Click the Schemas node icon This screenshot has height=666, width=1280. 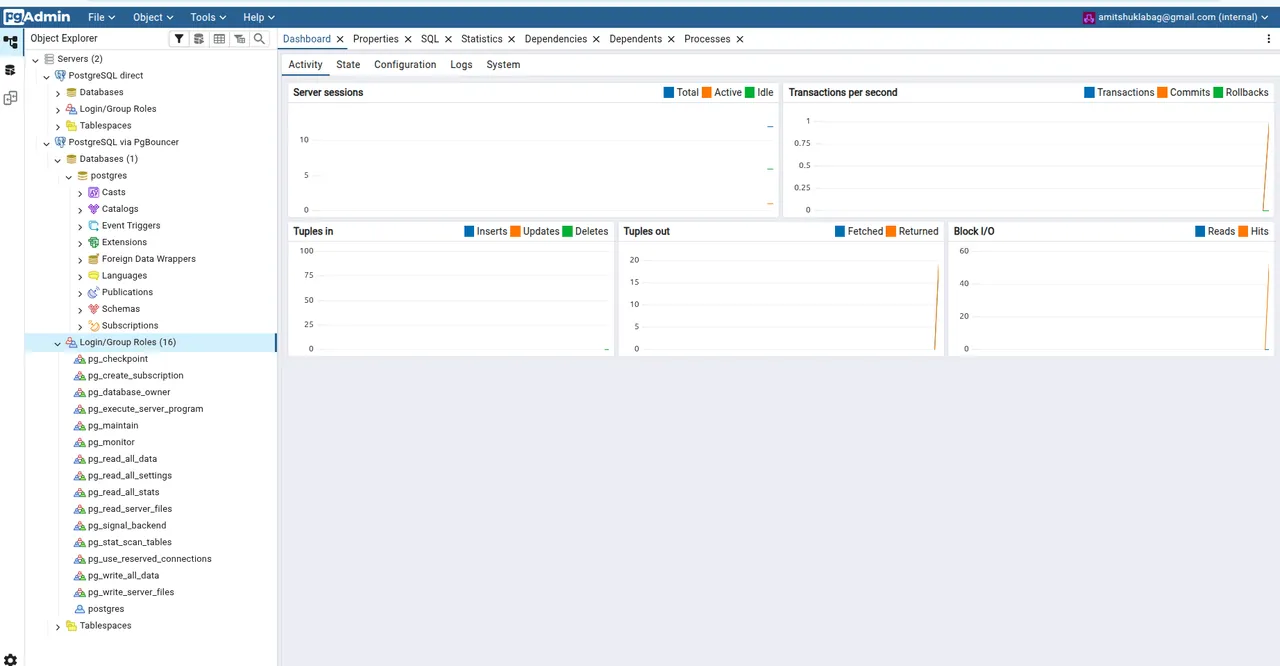pyautogui.click(x=94, y=309)
